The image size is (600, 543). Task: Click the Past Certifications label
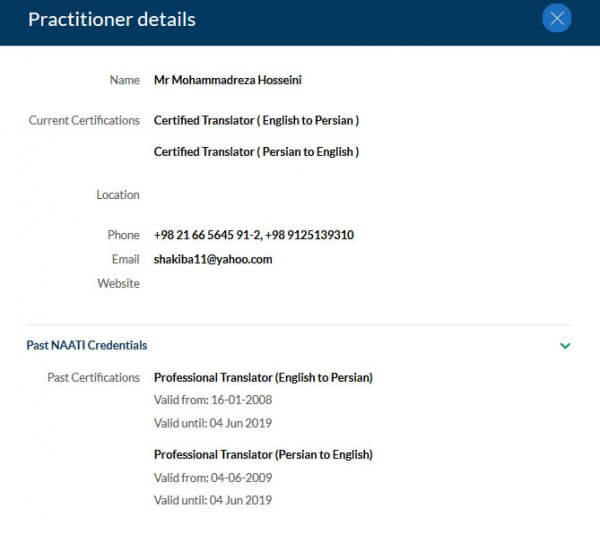[93, 378]
